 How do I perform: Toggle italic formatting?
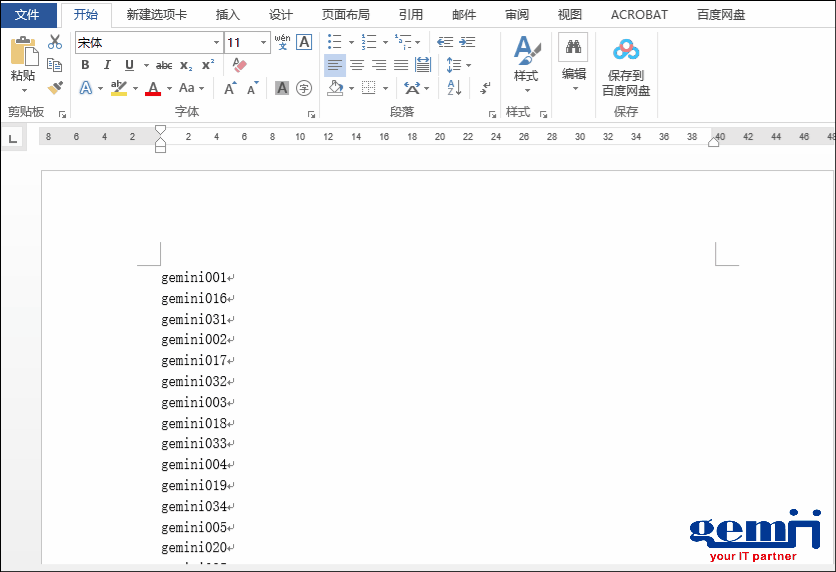click(107, 65)
